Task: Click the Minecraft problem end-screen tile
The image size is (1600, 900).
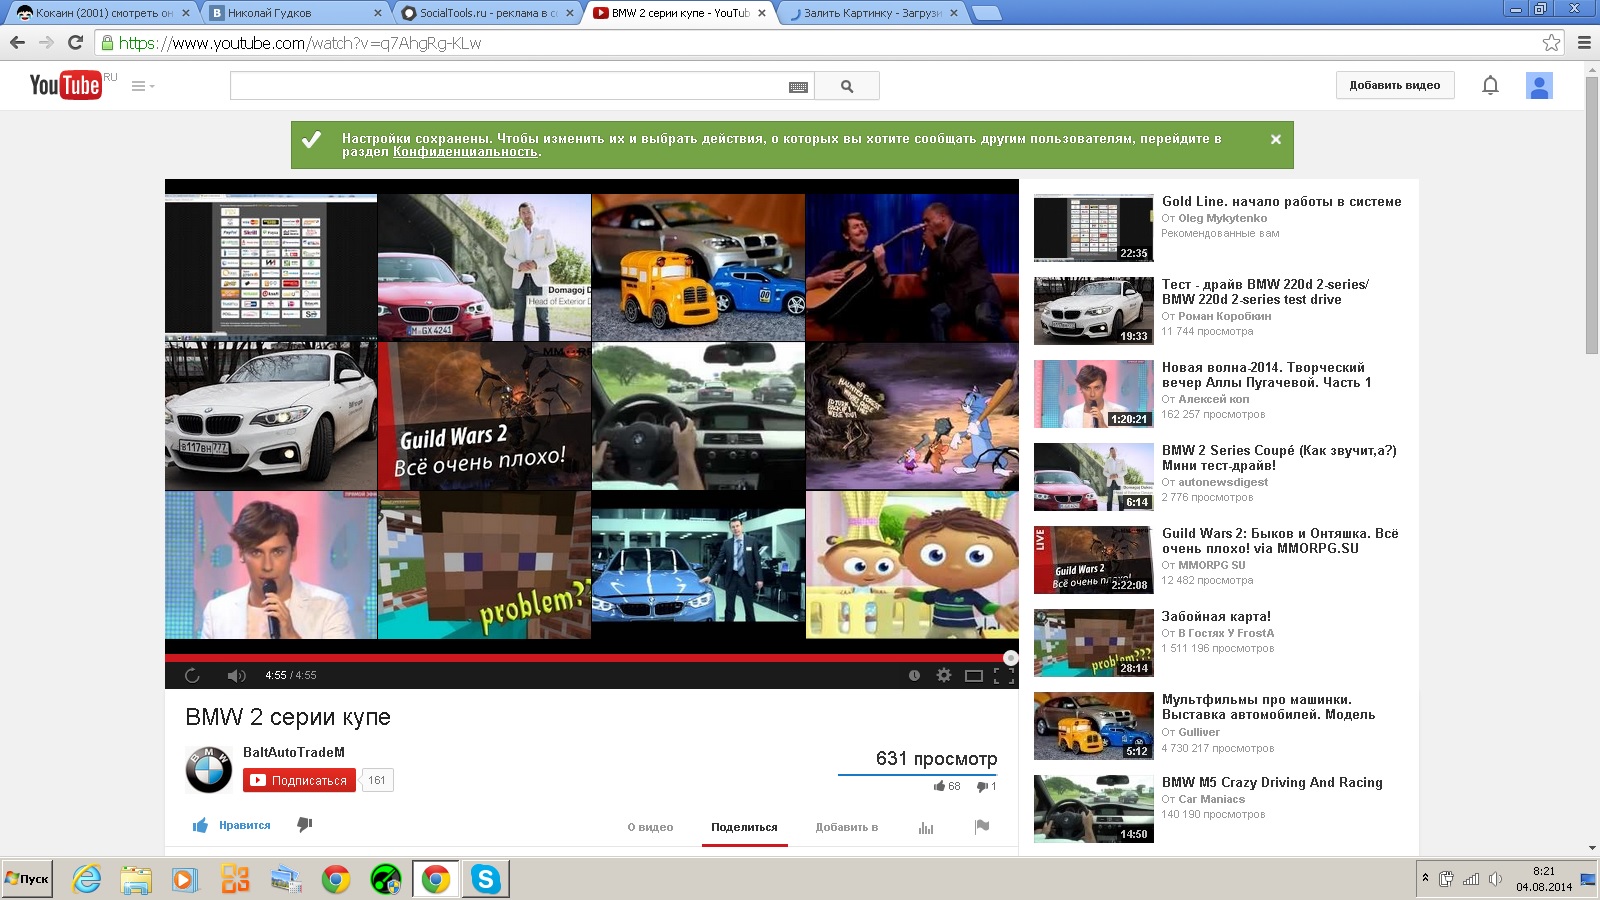Action: pyautogui.click(x=484, y=565)
